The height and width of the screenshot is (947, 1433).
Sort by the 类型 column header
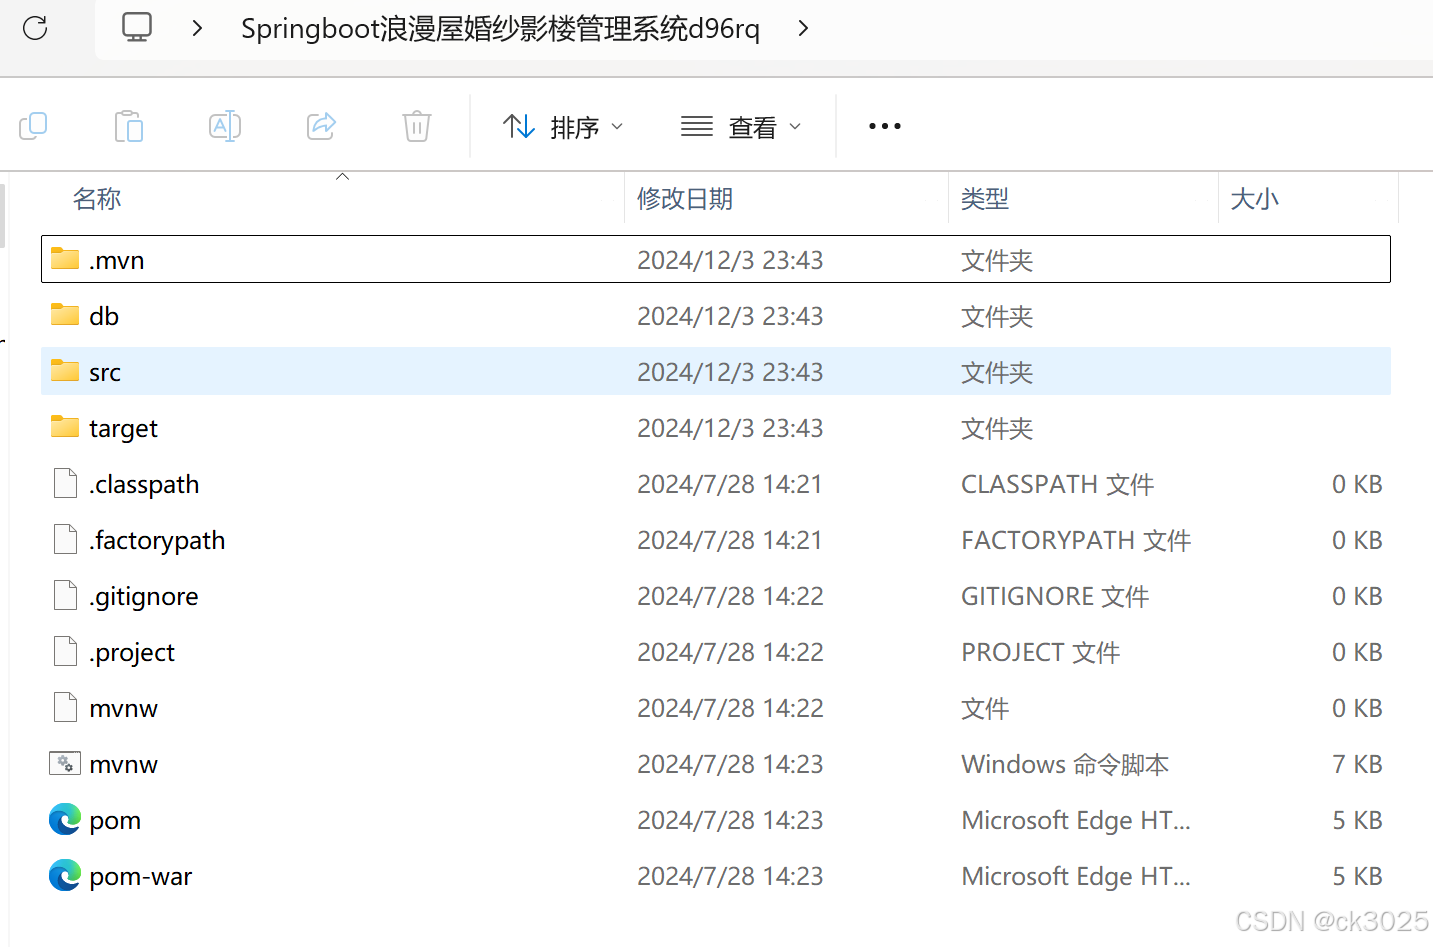(985, 199)
